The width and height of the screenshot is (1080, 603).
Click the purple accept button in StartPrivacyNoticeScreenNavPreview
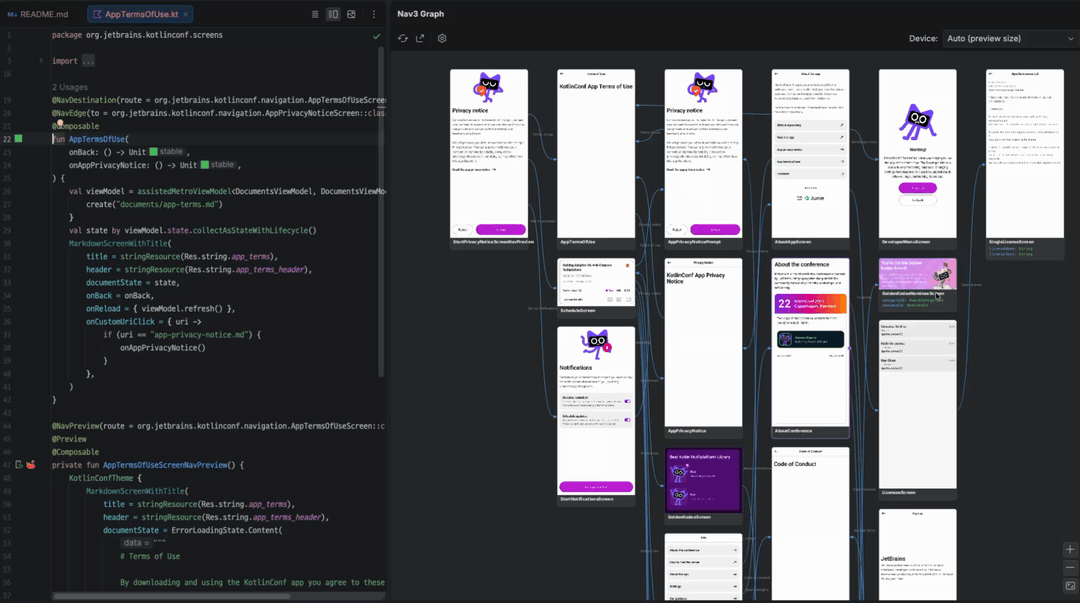tap(501, 229)
